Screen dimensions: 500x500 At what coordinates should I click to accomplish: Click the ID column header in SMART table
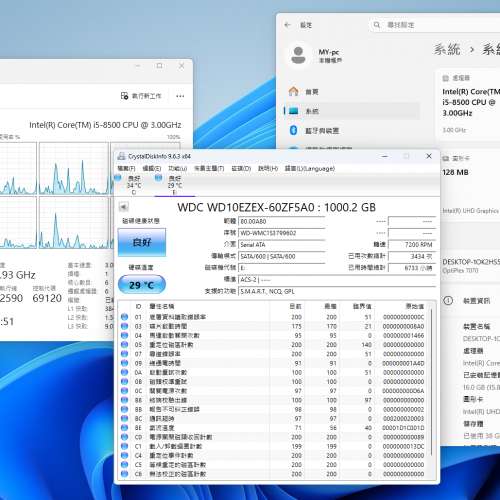(x=138, y=306)
